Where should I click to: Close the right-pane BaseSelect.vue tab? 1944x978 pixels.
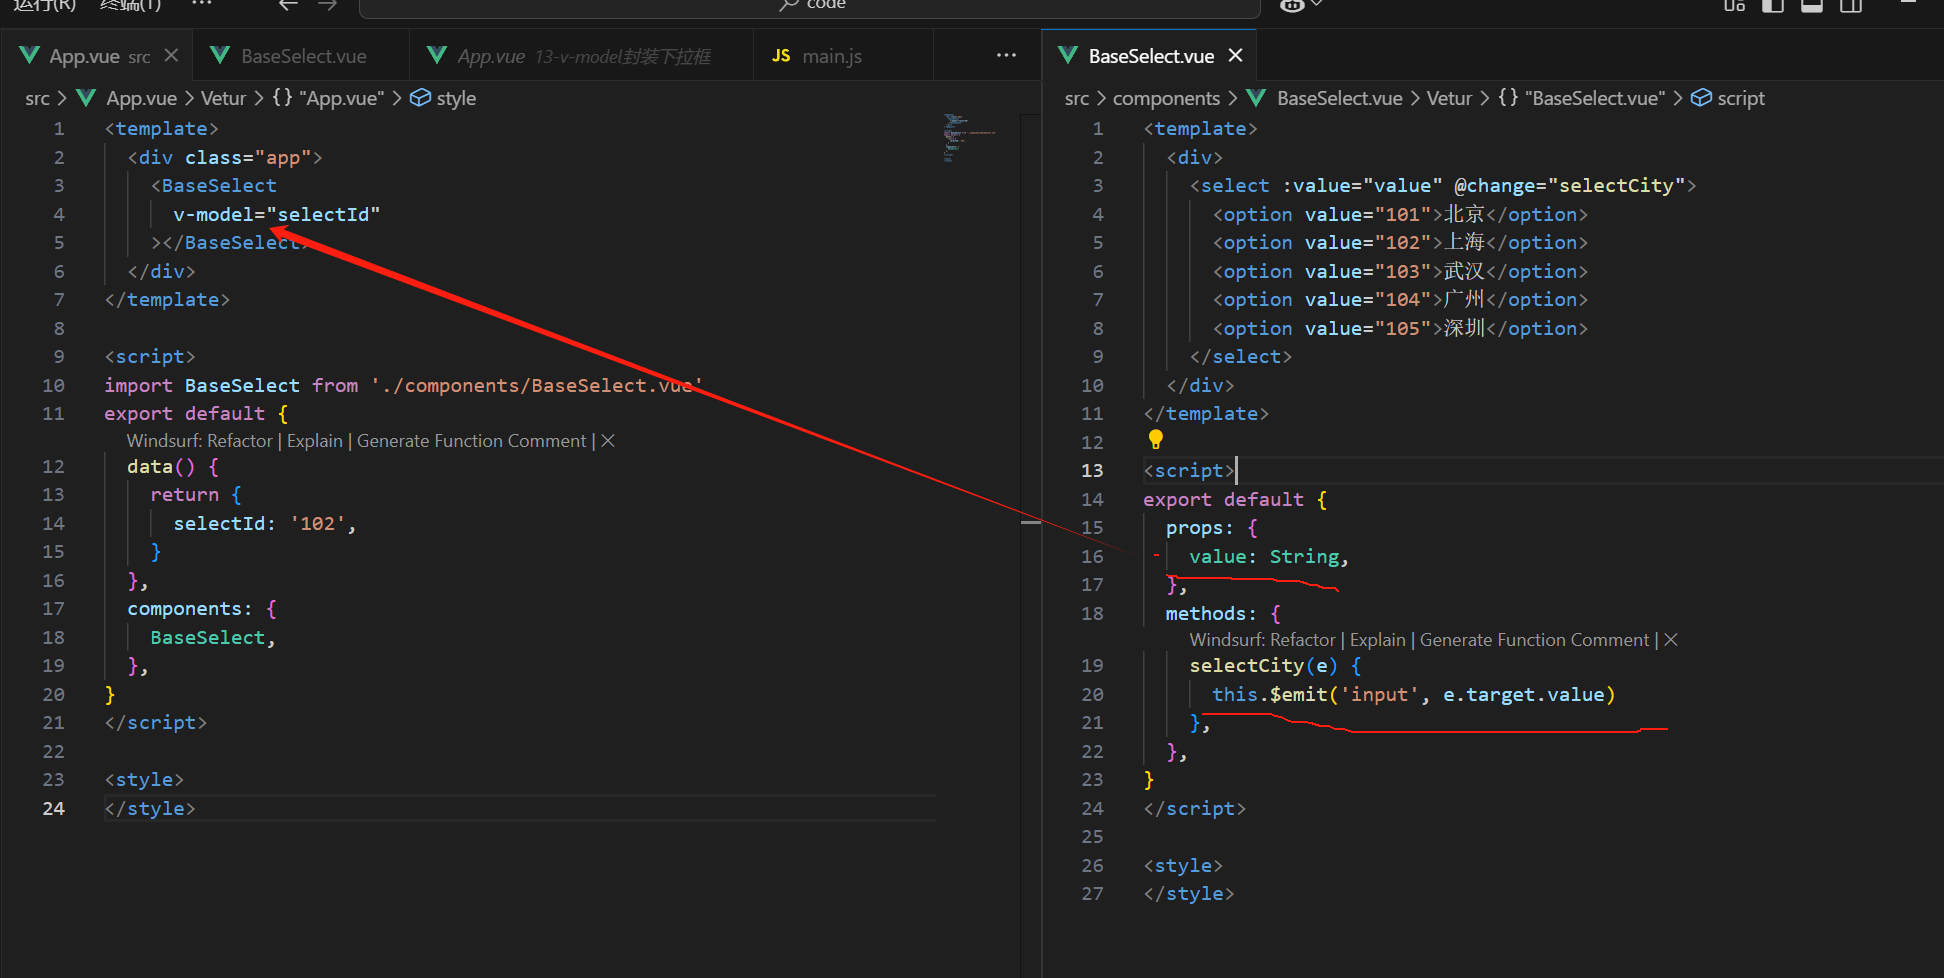pos(1236,56)
